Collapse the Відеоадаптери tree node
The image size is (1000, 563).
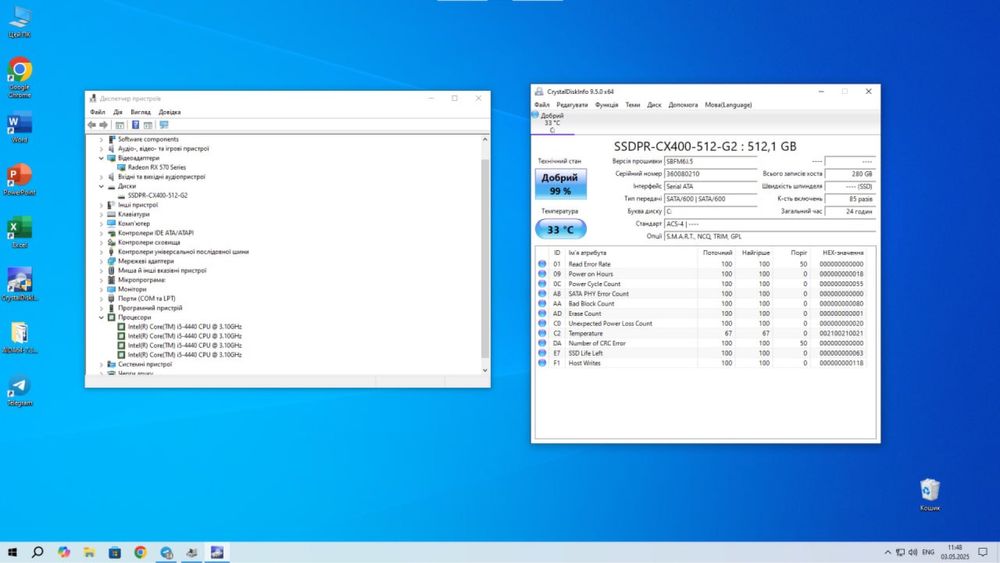click(101, 158)
